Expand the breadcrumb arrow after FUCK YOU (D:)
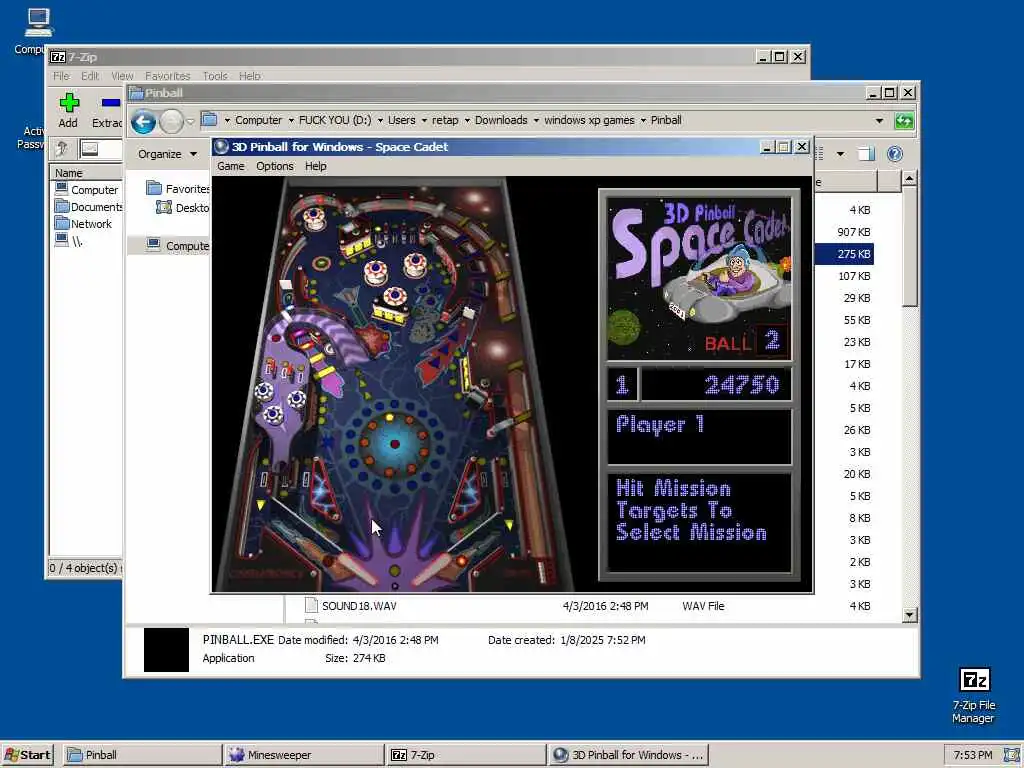The width and height of the screenshot is (1024, 768). [380, 120]
